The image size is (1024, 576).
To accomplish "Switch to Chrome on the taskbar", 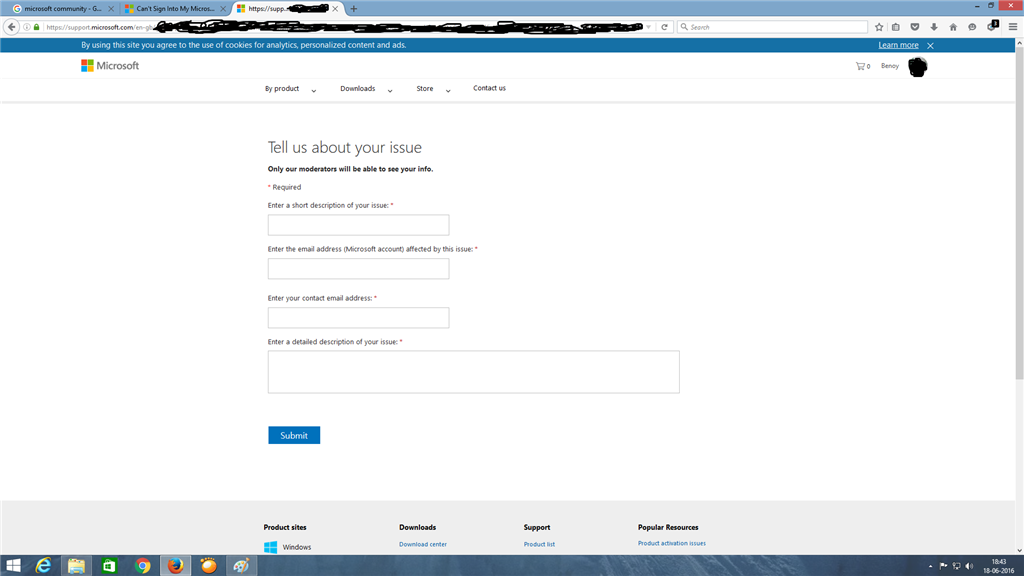I will [x=142, y=566].
